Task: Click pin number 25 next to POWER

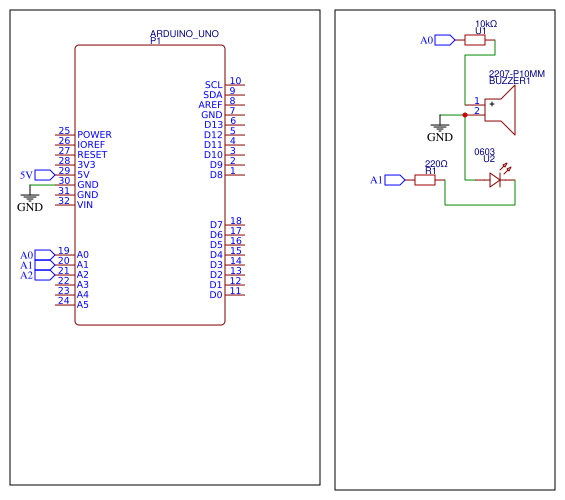Action: [64, 131]
